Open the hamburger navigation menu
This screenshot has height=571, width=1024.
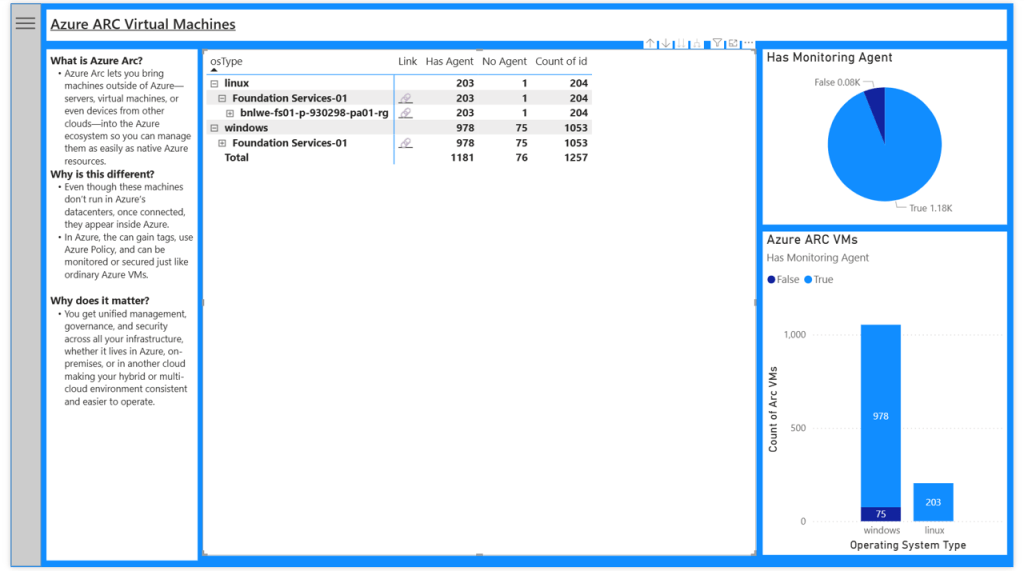pos(25,23)
